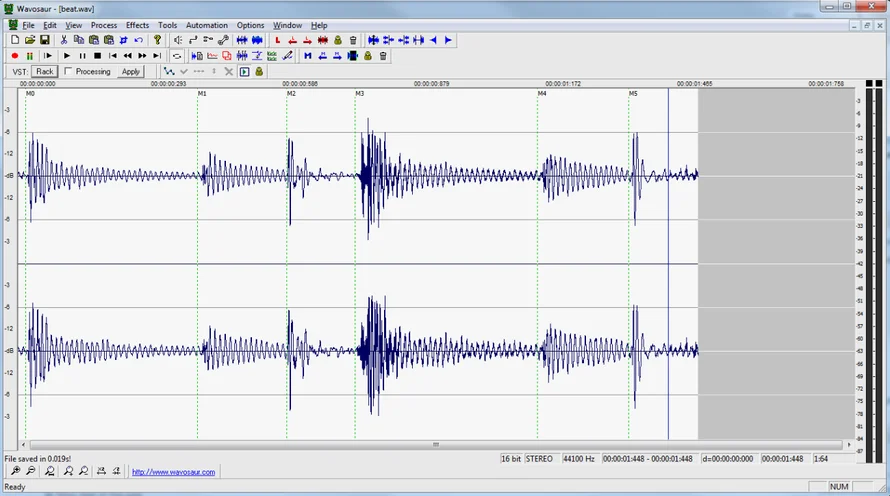Click the red Record button
The width and height of the screenshot is (890, 496).
[x=15, y=56]
